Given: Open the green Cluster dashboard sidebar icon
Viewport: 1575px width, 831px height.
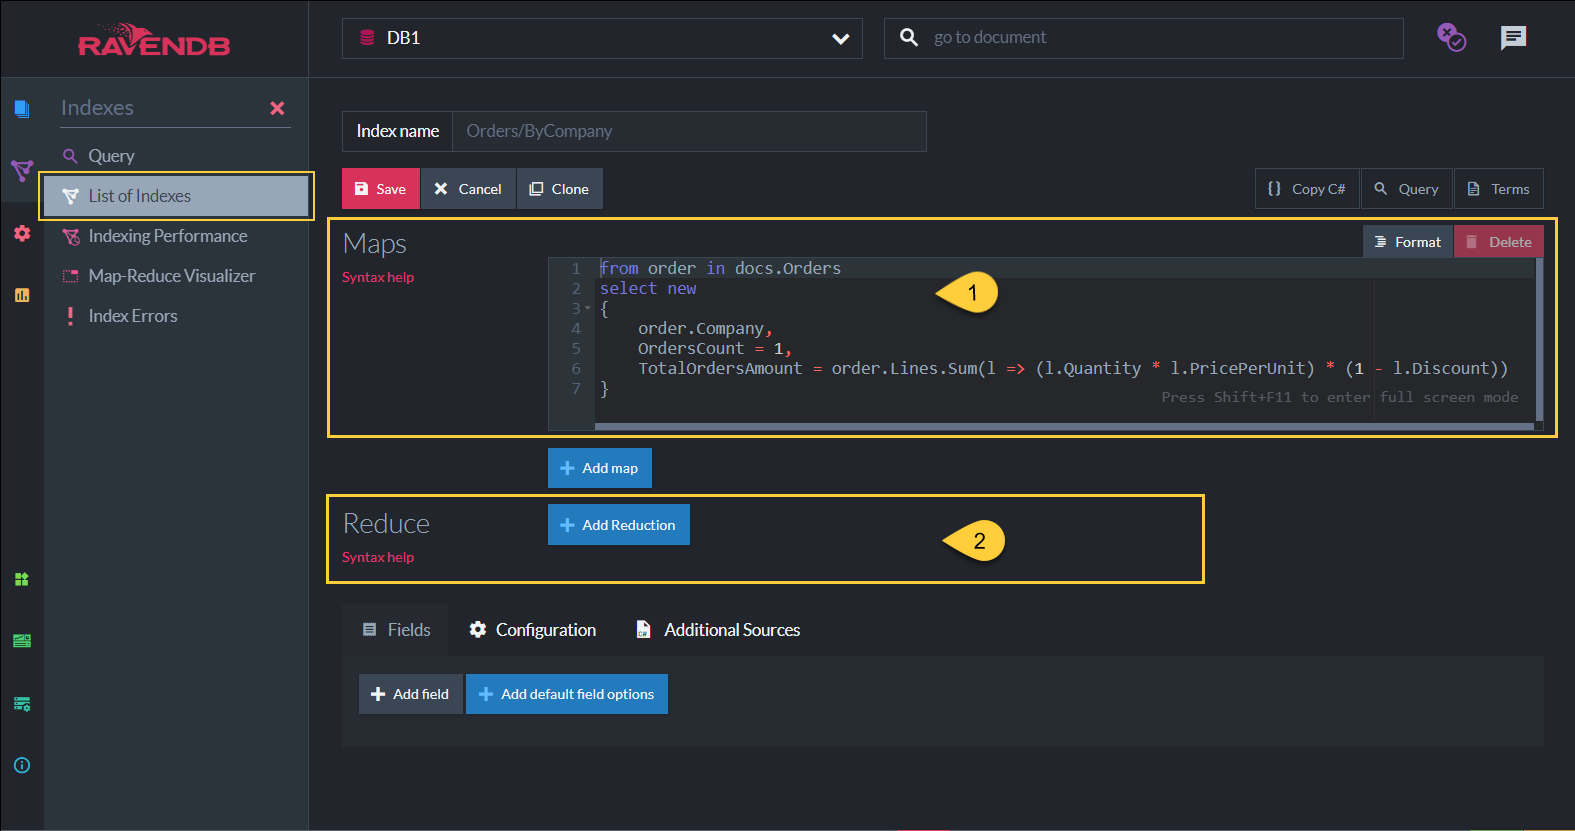Looking at the screenshot, I should [21, 641].
